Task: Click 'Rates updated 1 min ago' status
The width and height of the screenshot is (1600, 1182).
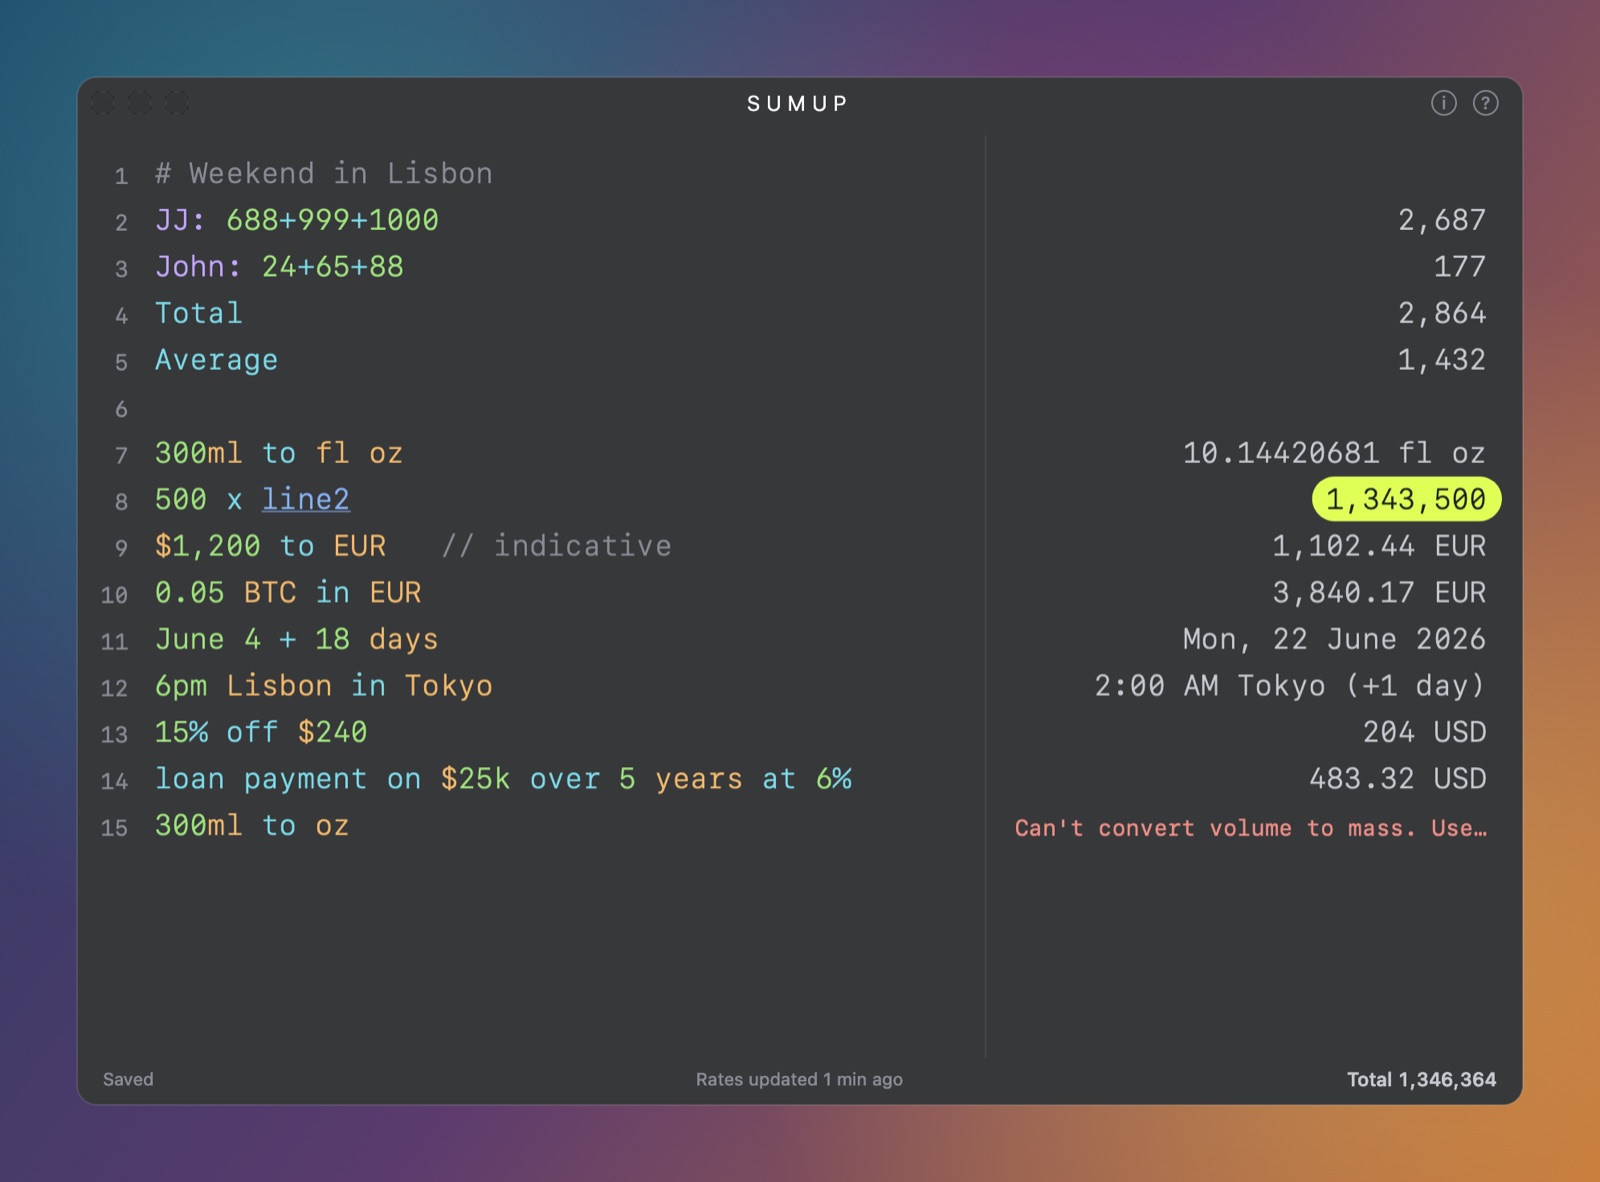Action: click(x=799, y=1079)
